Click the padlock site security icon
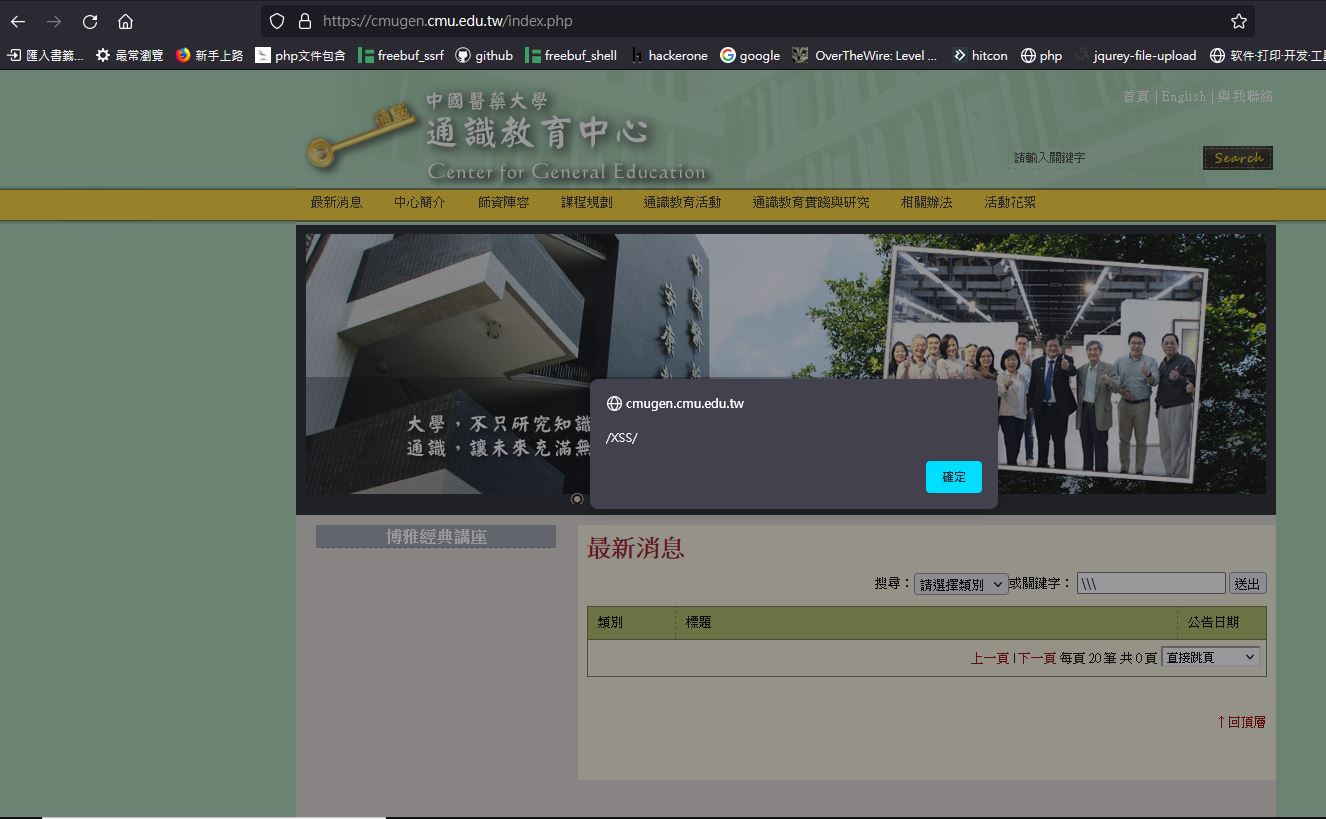 [x=305, y=21]
